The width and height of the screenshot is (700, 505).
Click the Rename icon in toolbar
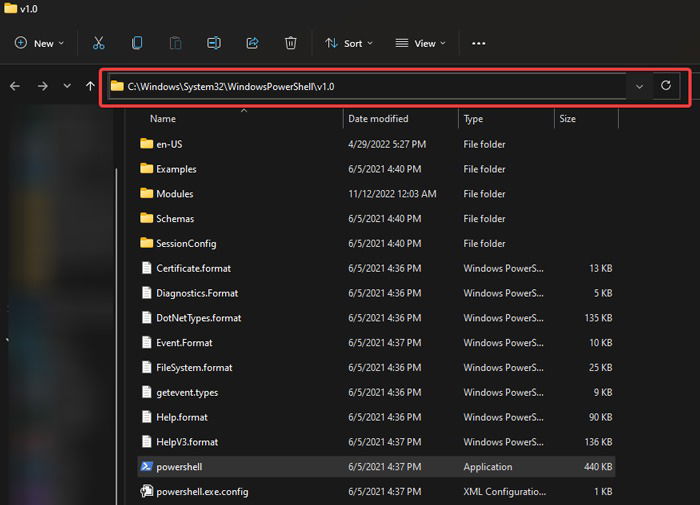214,43
